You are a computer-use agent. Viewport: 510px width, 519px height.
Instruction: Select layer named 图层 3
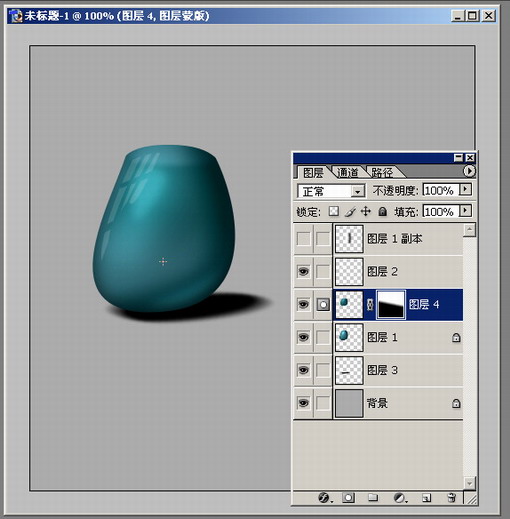tap(382, 370)
